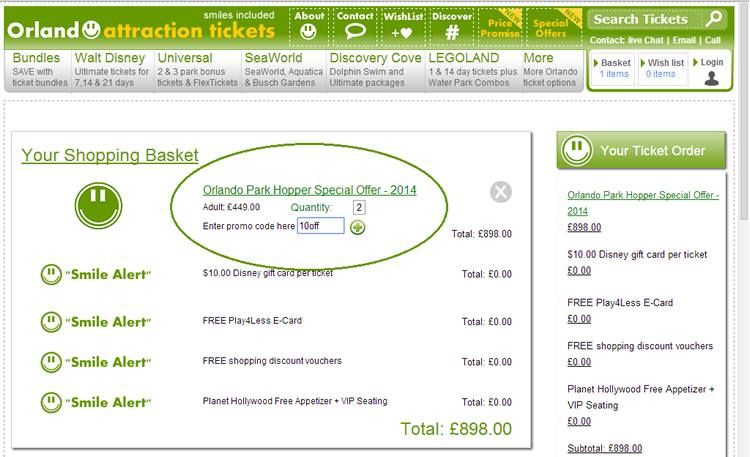This screenshot has height=457, width=750.
Task: Open the SeaWorld tickets menu
Action: pyautogui.click(x=284, y=70)
